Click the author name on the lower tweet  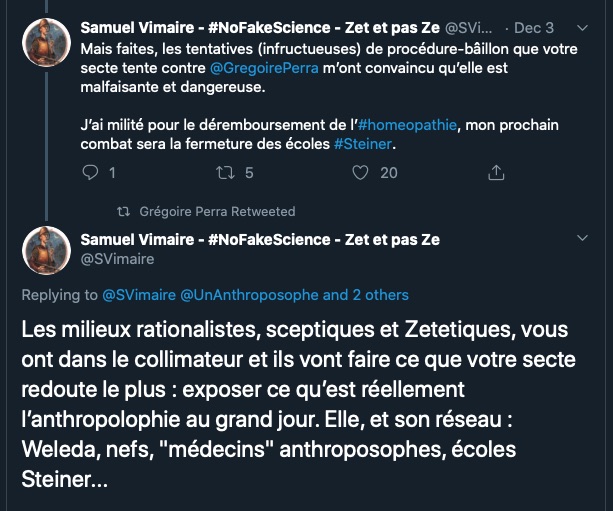(260, 240)
